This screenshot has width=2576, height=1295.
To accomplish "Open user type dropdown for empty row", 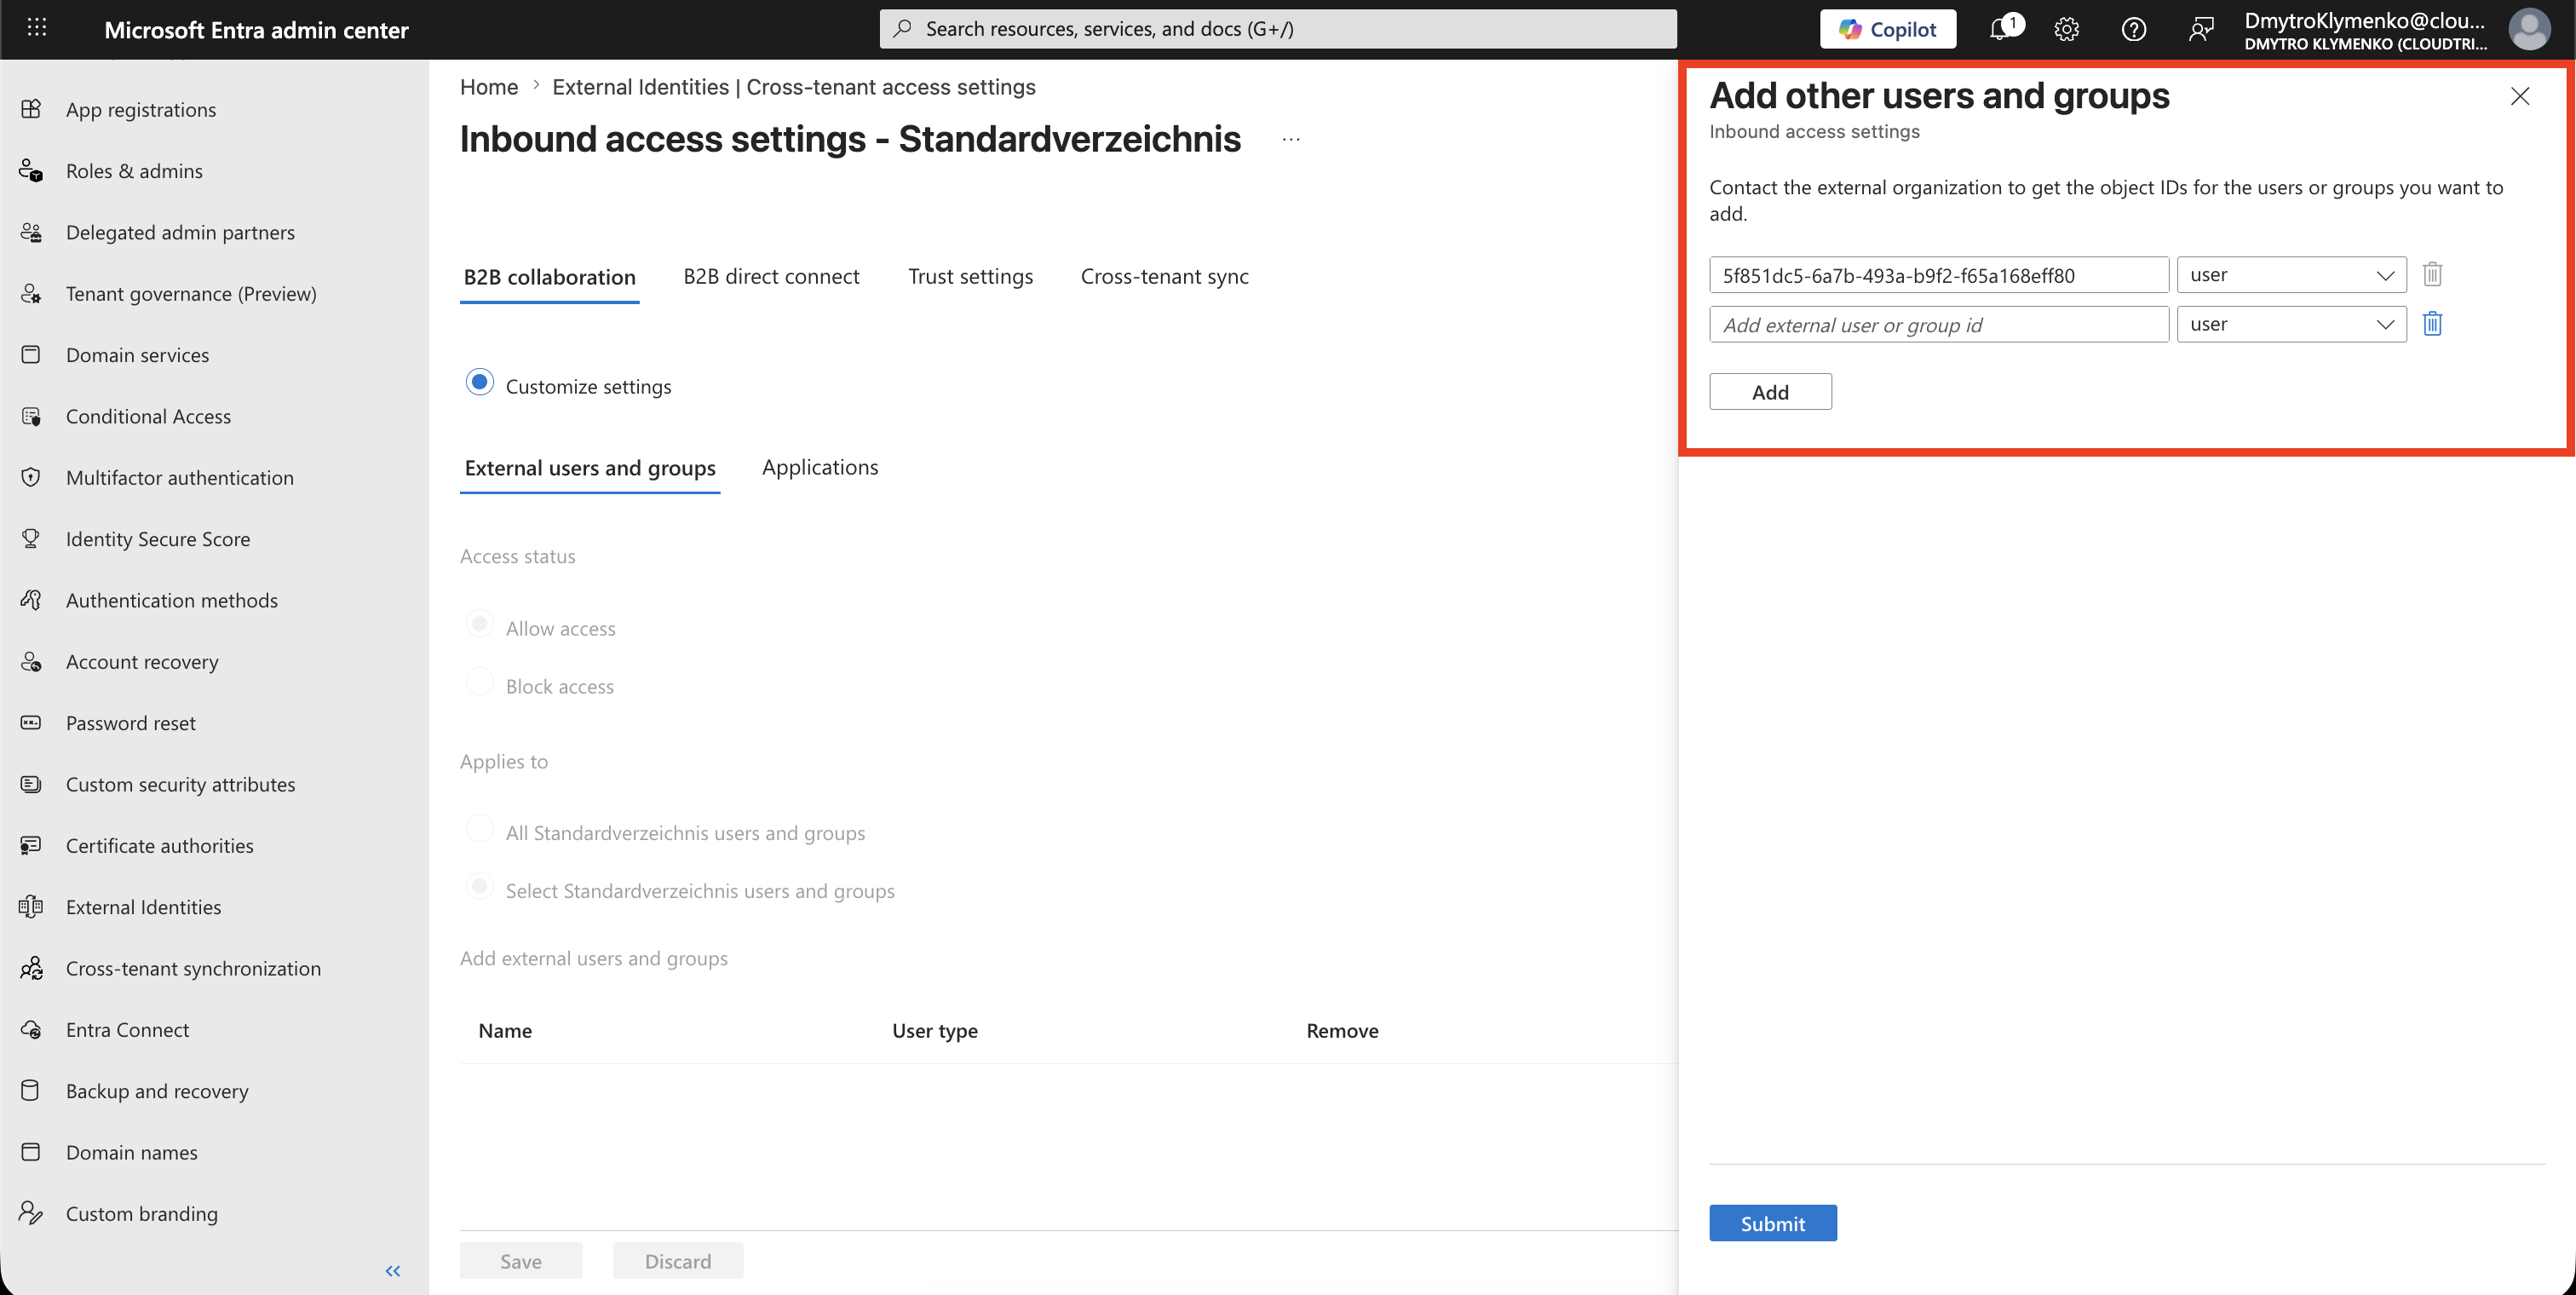I will pyautogui.click(x=2291, y=324).
